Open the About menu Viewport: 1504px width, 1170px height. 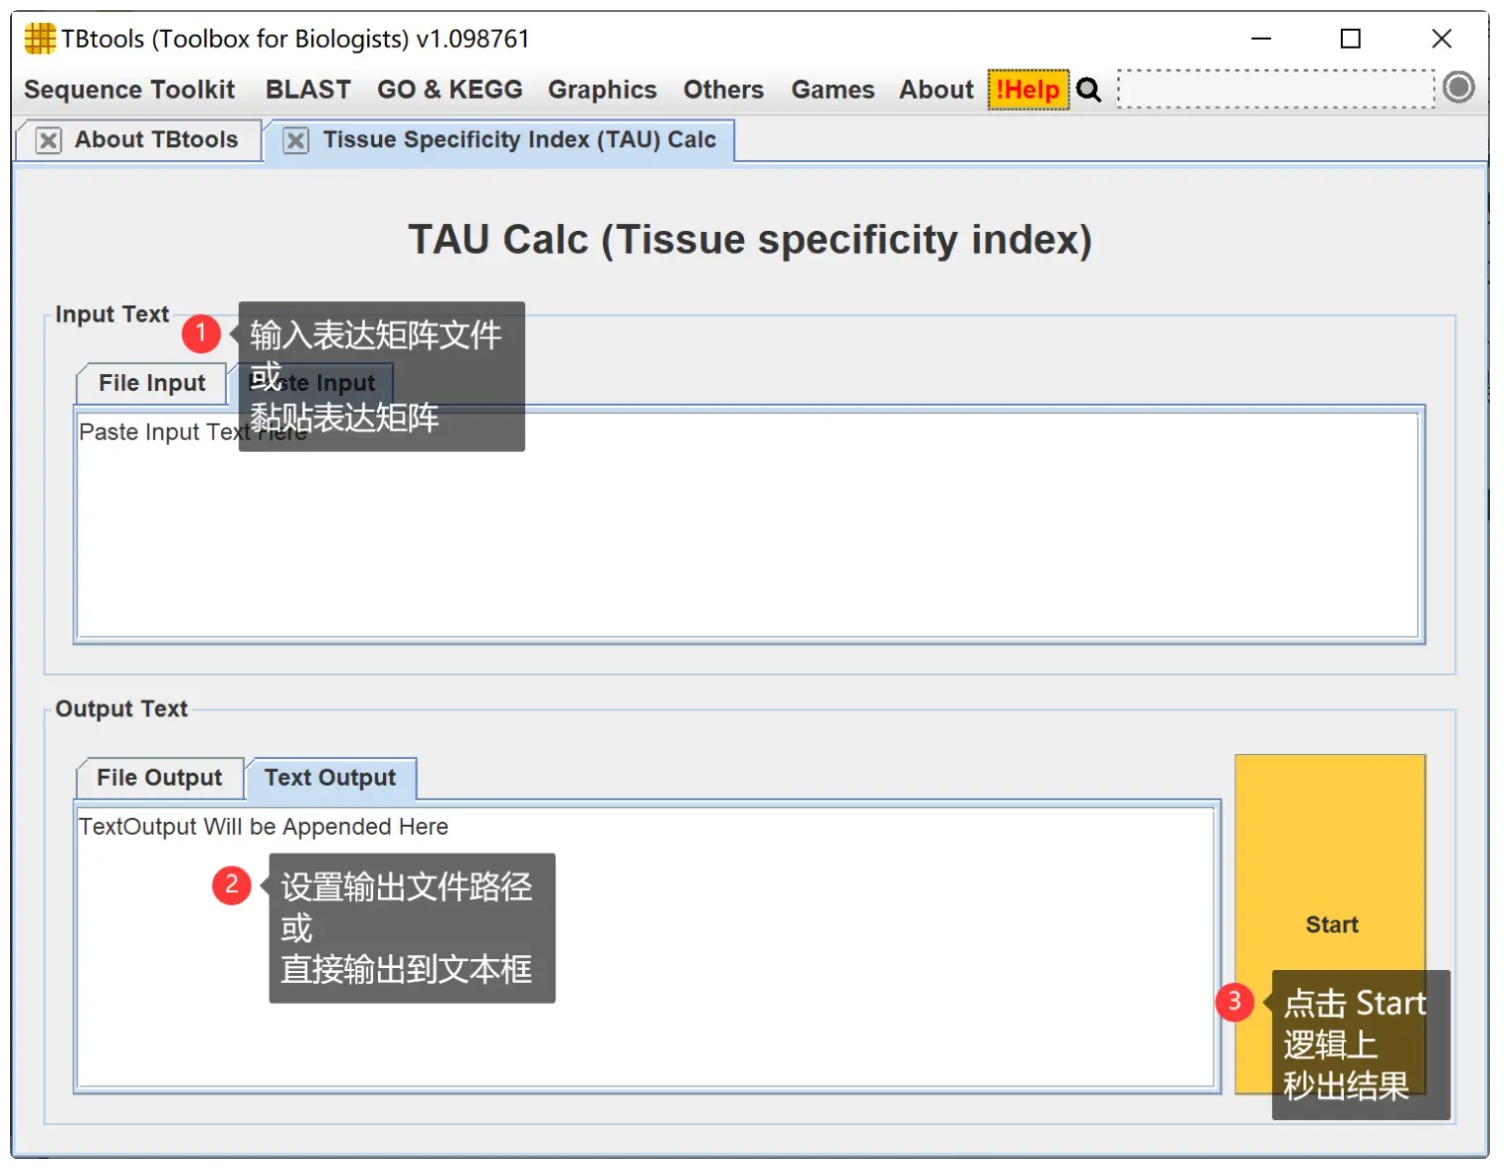click(x=936, y=90)
